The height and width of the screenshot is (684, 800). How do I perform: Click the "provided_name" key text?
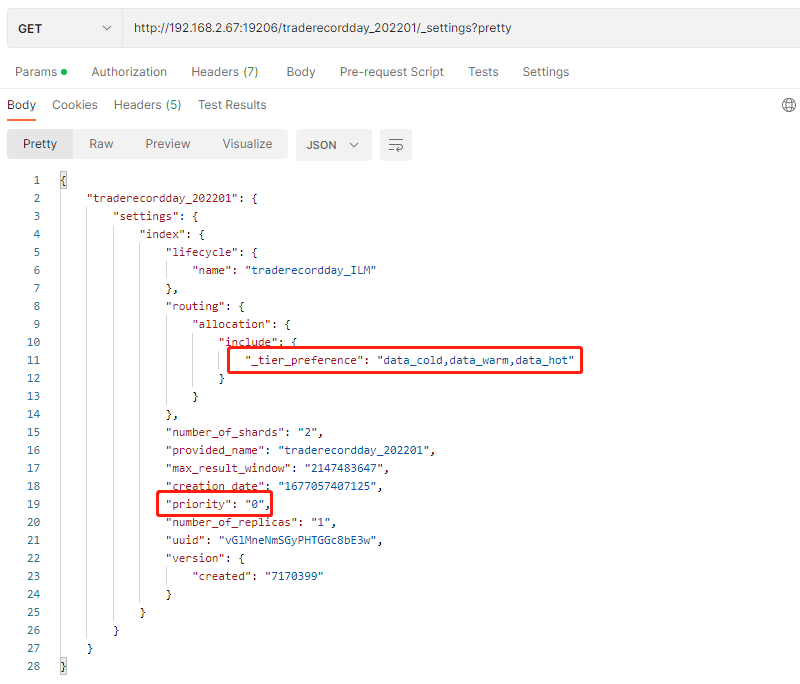click(215, 450)
